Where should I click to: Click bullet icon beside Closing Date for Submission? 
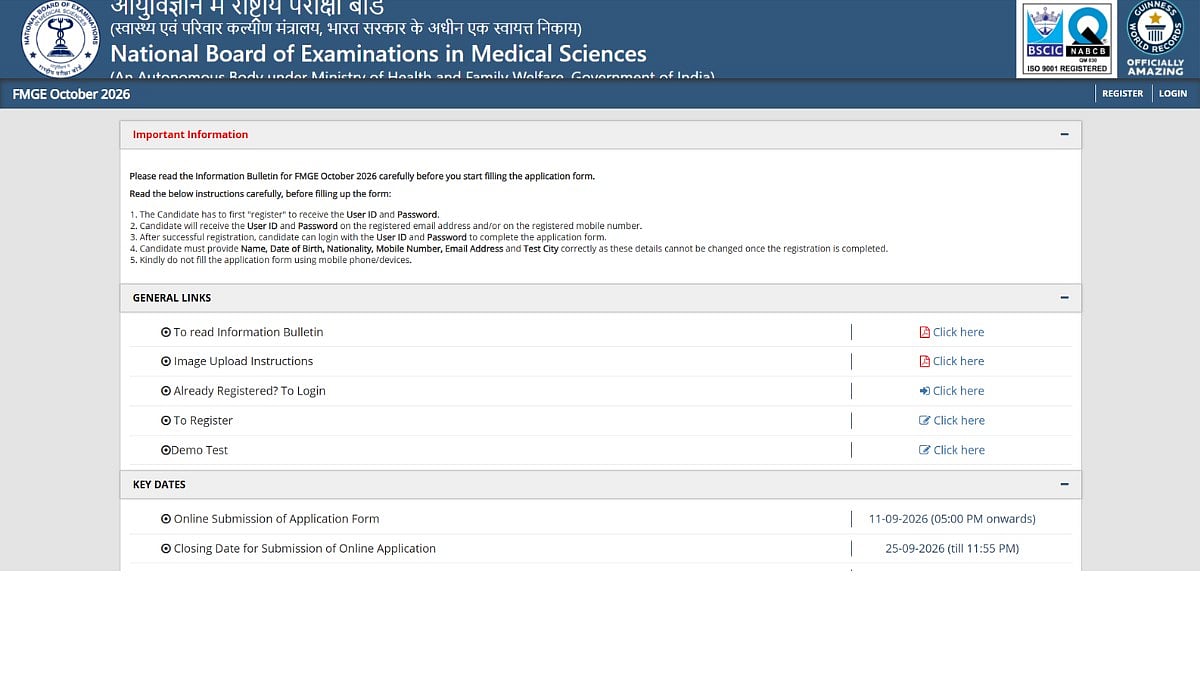pos(166,549)
